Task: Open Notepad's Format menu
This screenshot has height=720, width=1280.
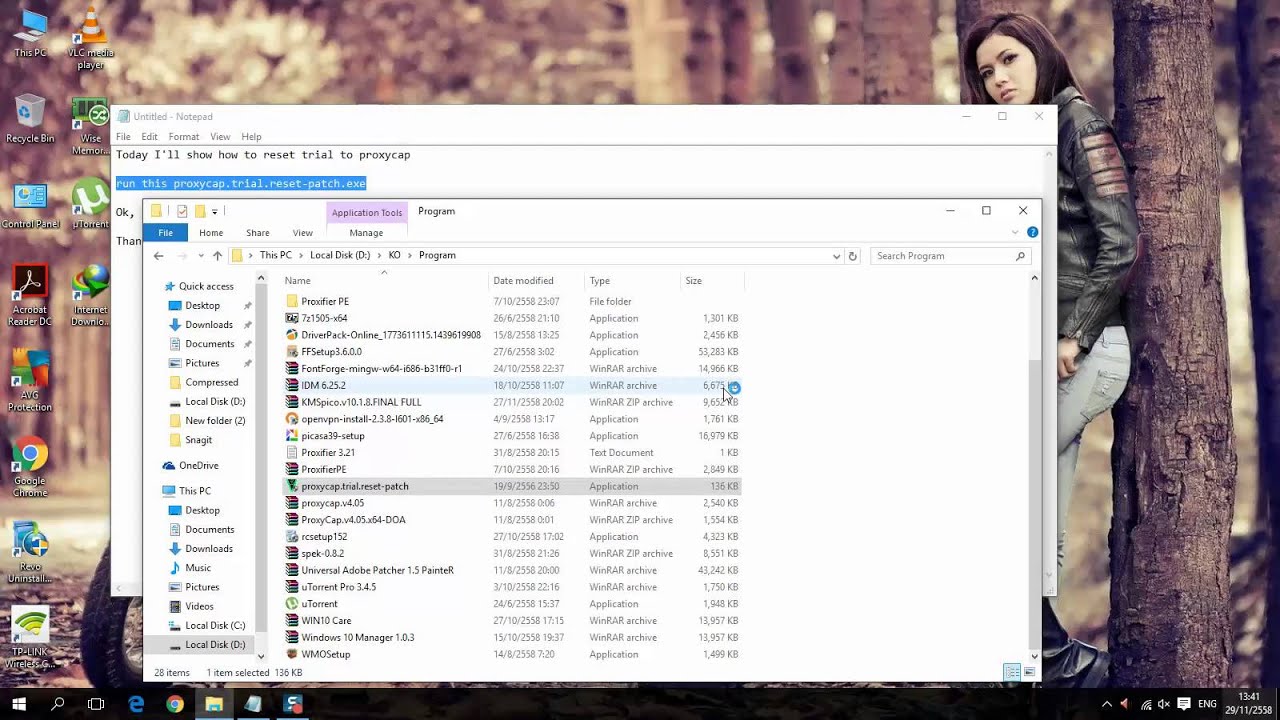Action: 183,137
